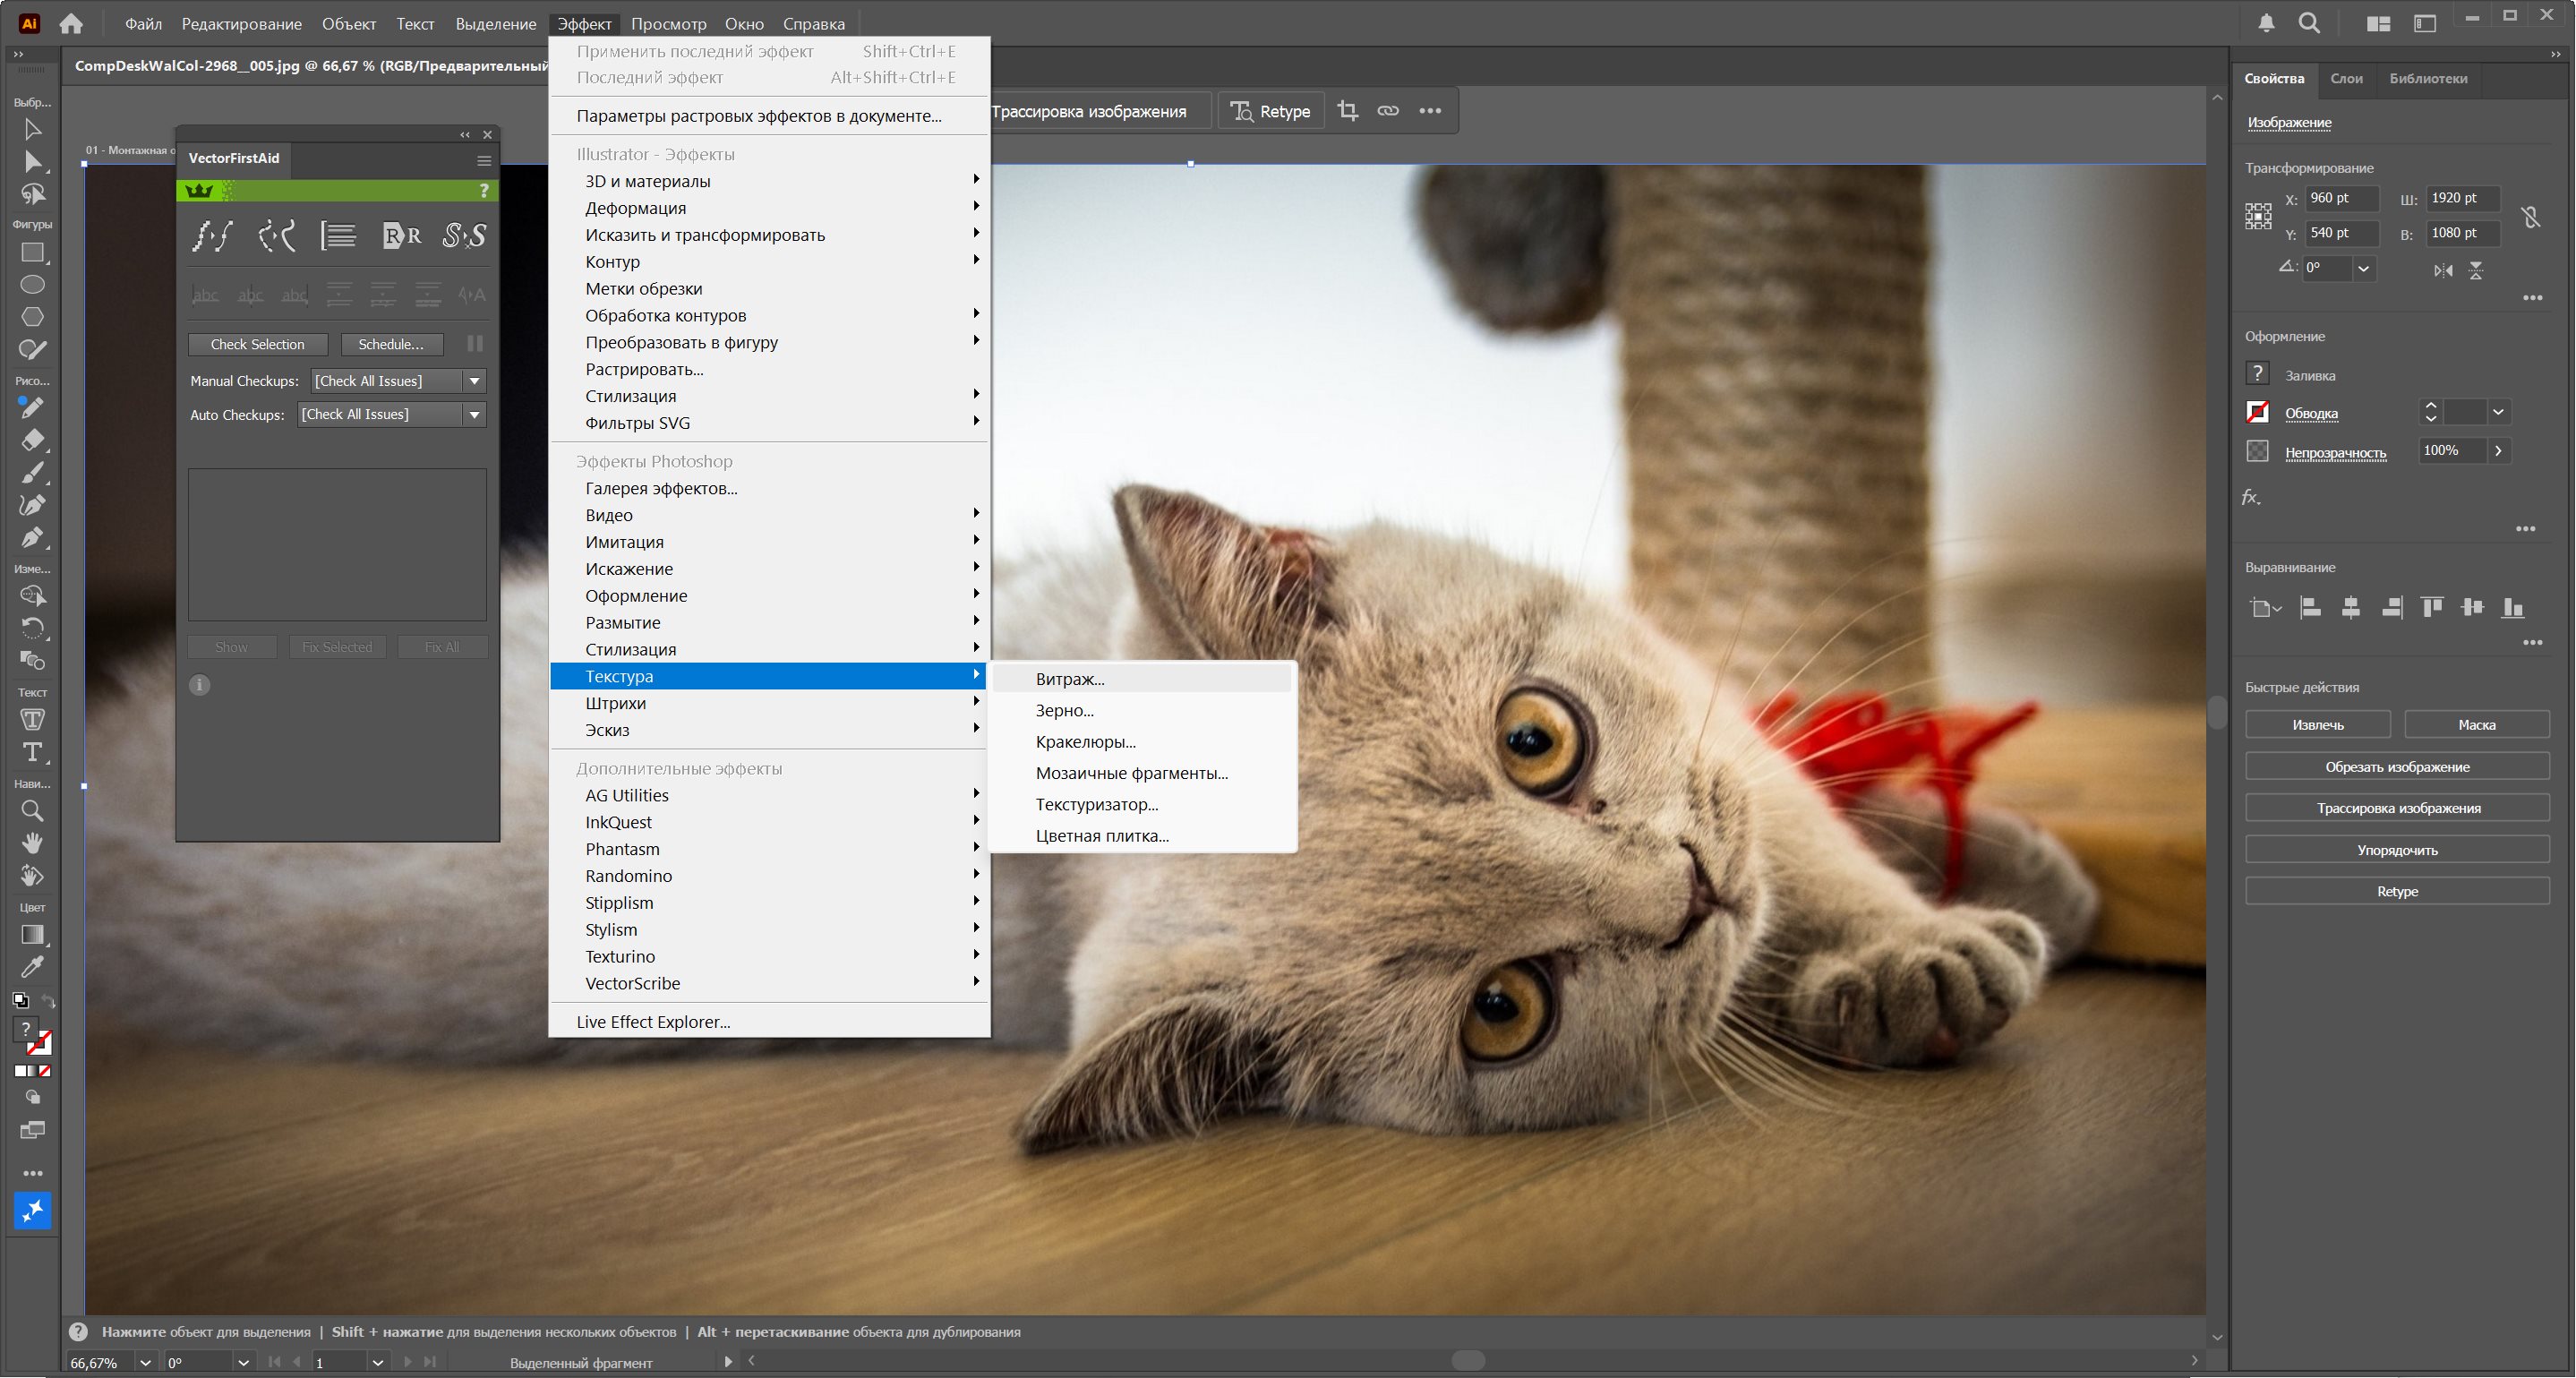This screenshot has height=1378, width=2576.
Task: Click the Crop image icon in control bar
Action: [1347, 111]
